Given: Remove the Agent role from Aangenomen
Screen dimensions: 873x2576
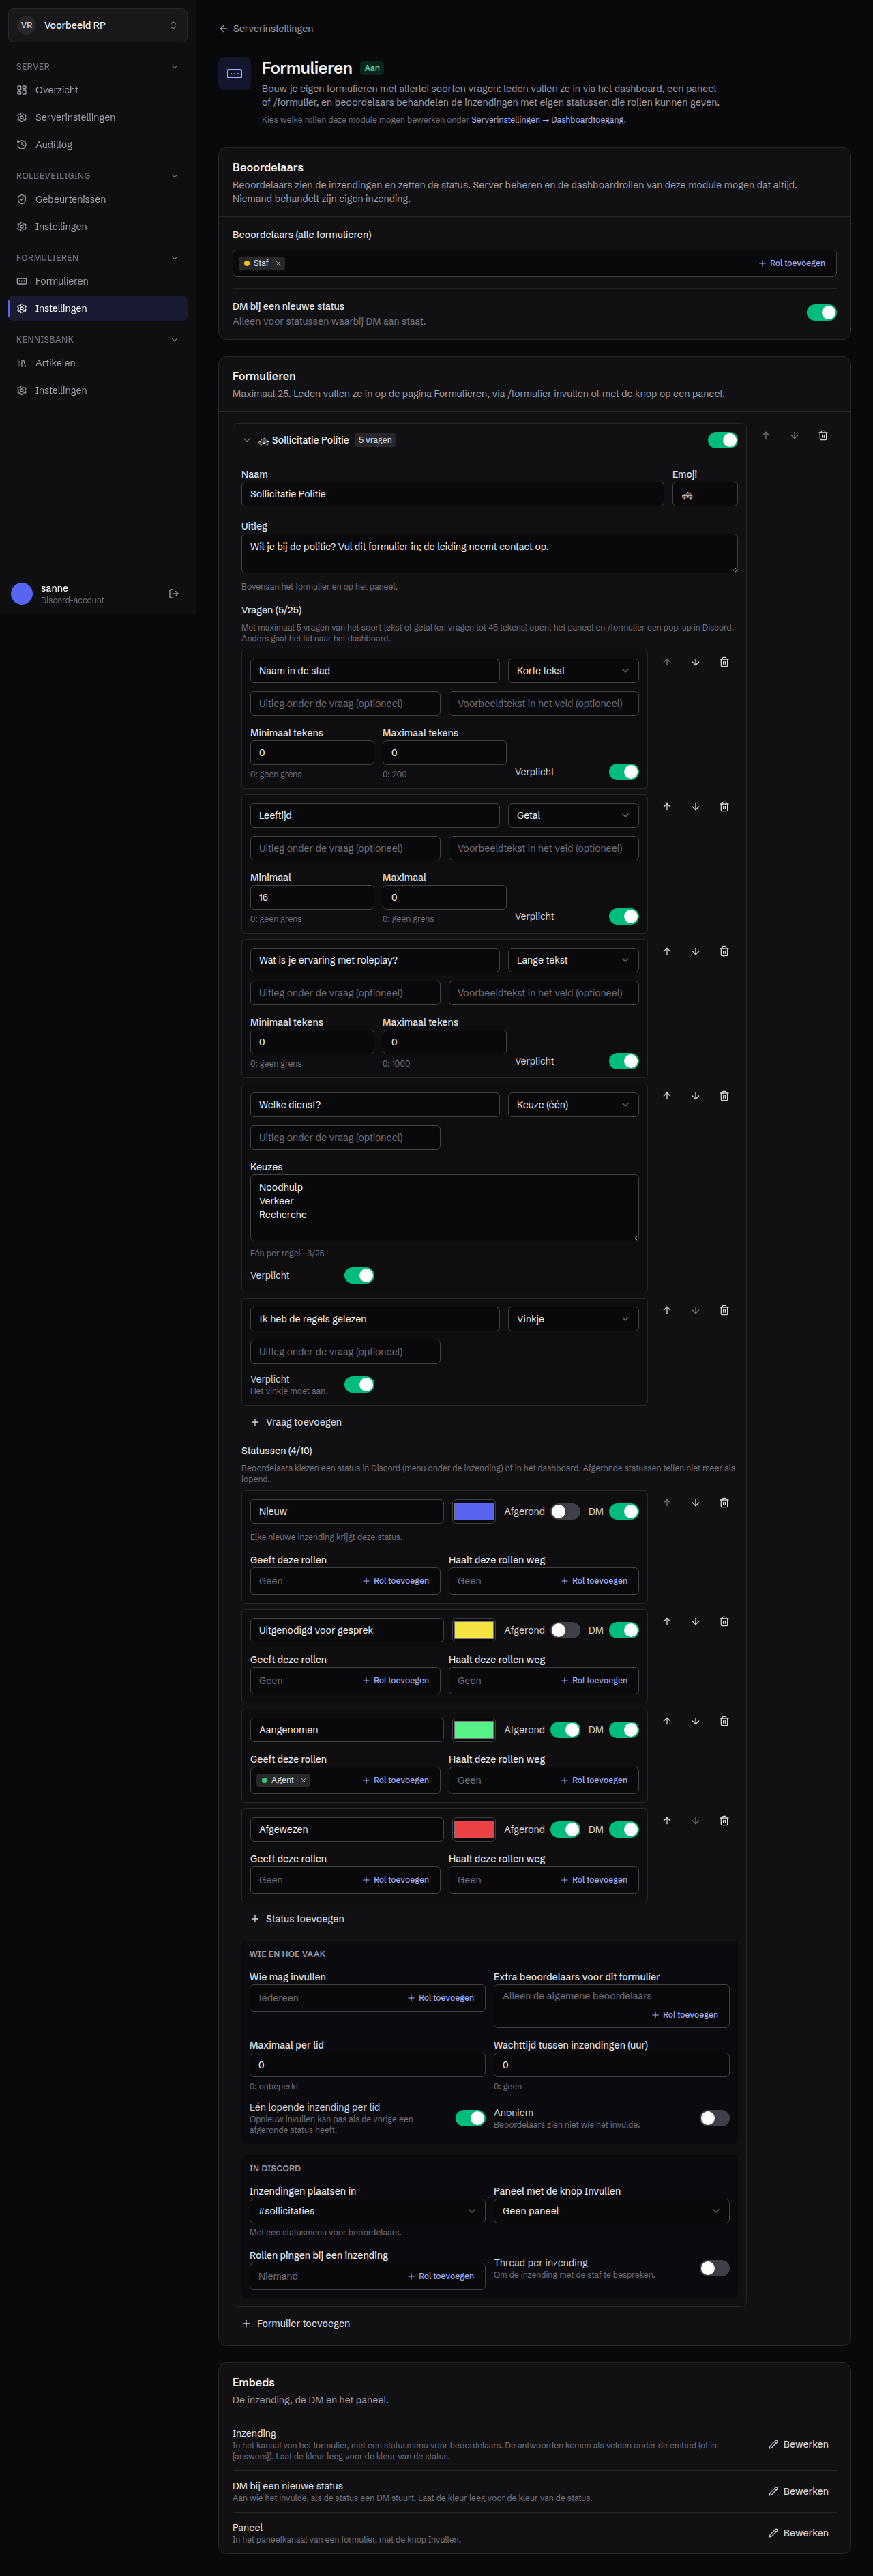Looking at the screenshot, I should click(x=303, y=1780).
